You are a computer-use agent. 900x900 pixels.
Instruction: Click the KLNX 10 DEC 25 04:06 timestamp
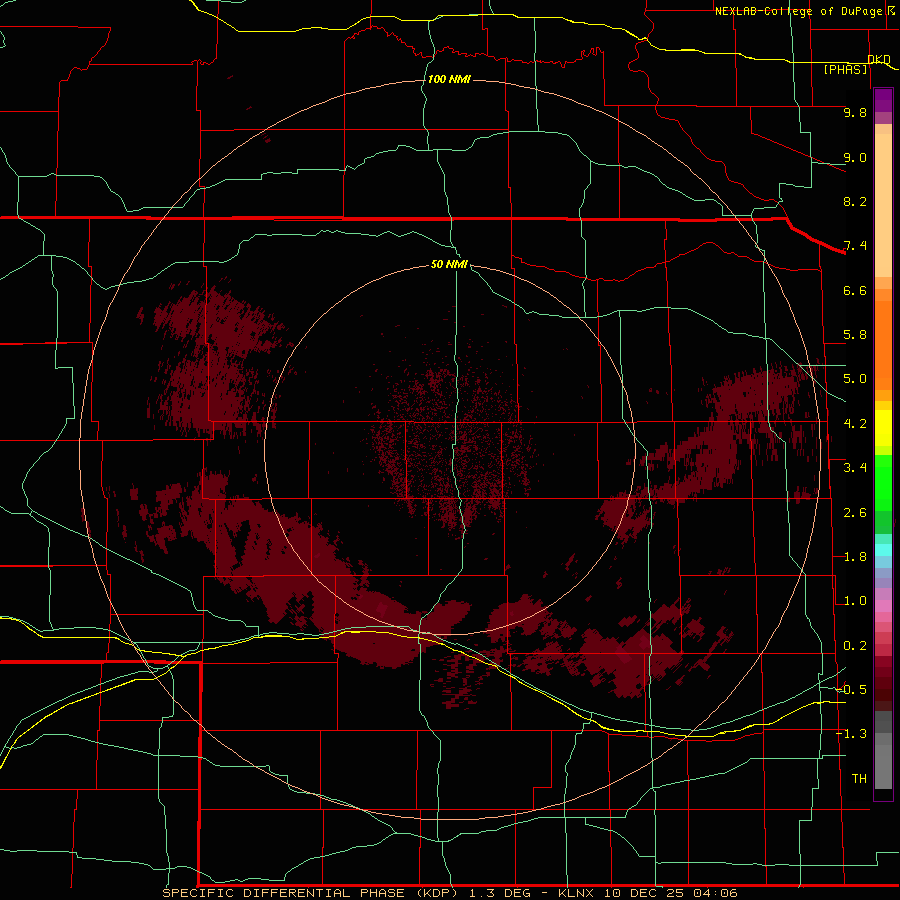point(647,893)
